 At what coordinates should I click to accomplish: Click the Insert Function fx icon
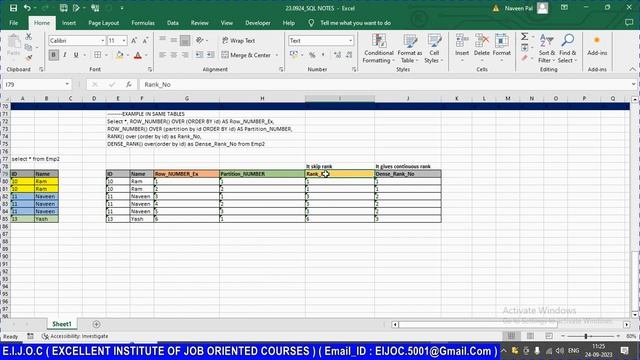click(129, 84)
